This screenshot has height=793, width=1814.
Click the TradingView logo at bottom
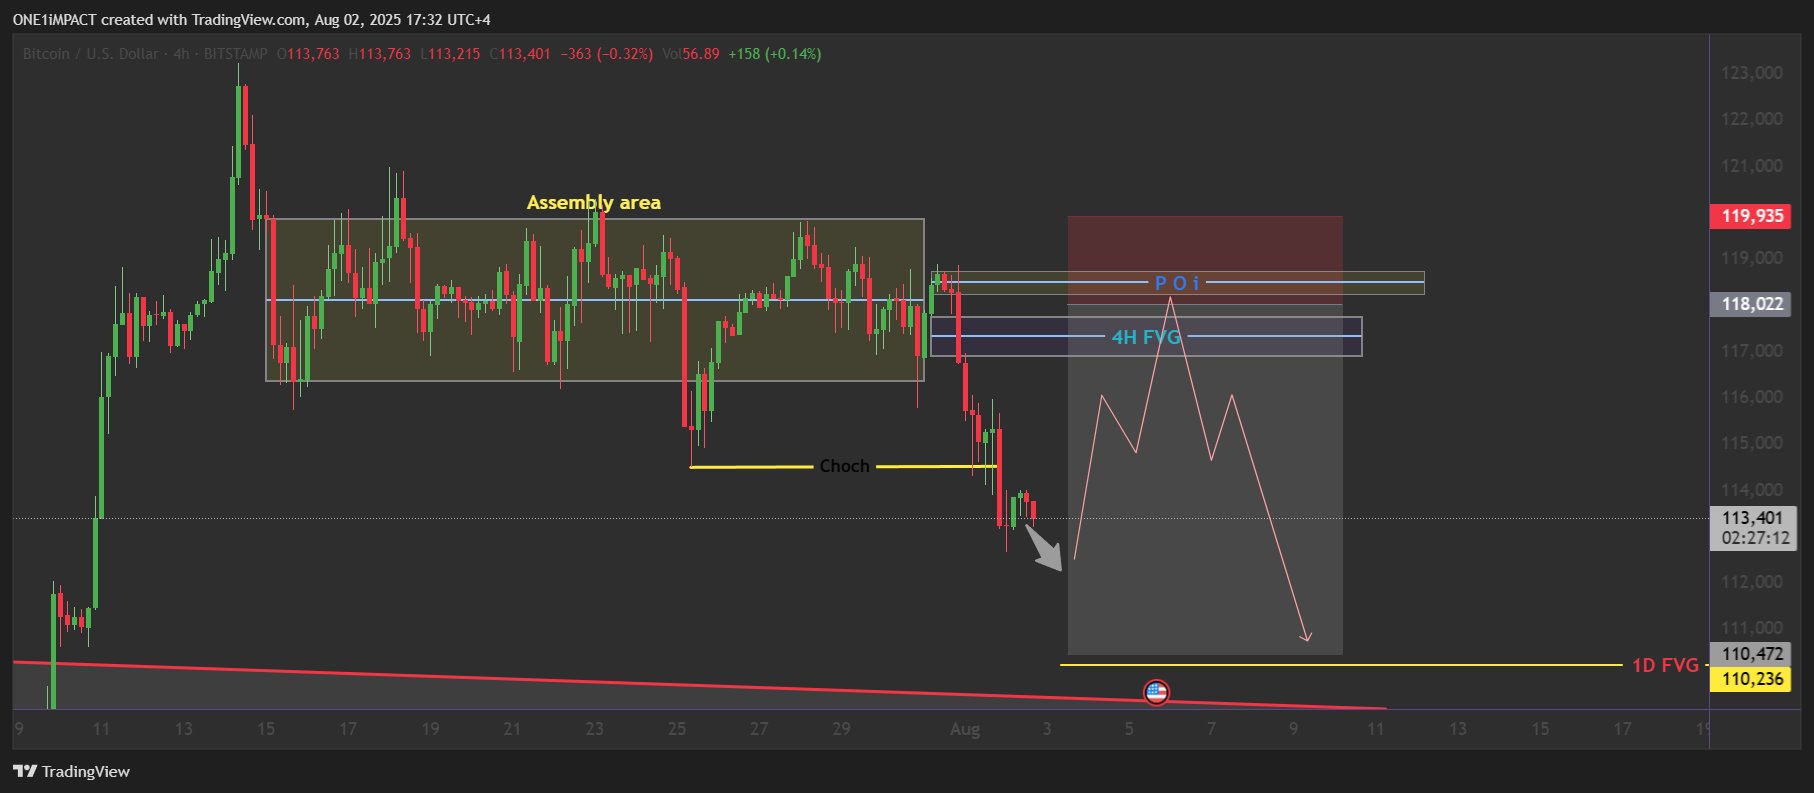pyautogui.click(x=71, y=771)
